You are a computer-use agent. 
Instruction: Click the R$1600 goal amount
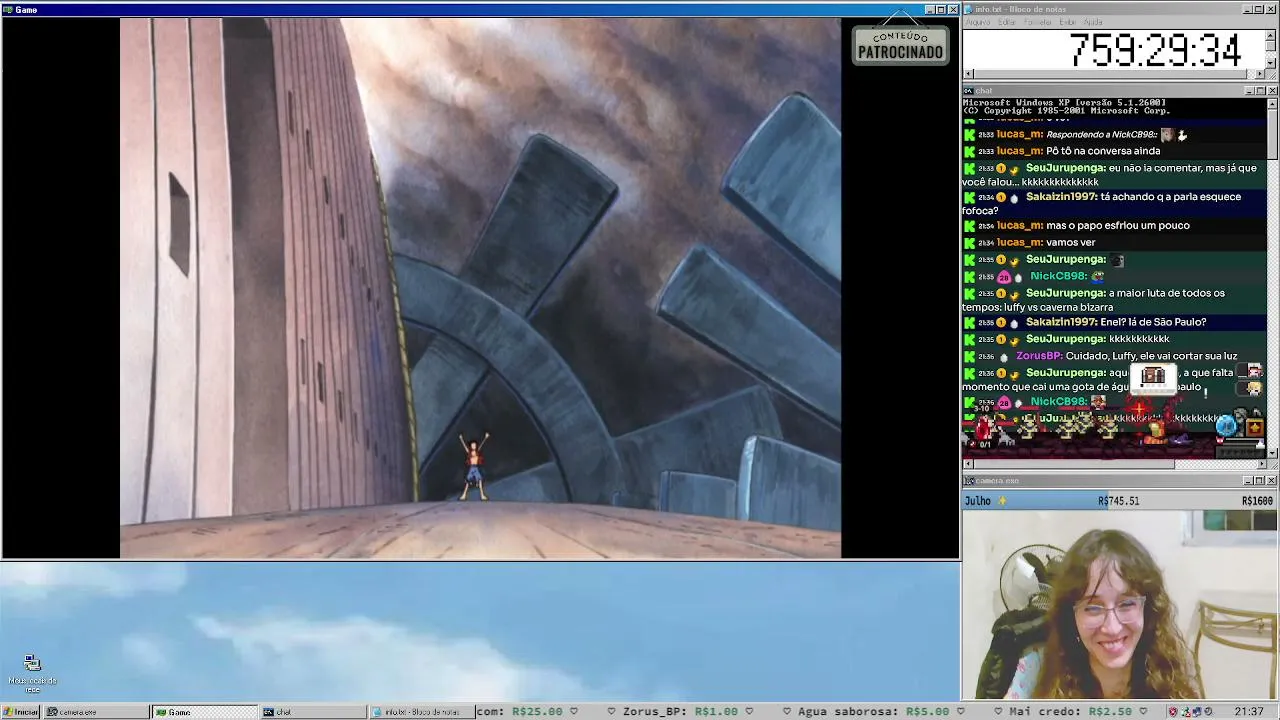[x=1257, y=500]
